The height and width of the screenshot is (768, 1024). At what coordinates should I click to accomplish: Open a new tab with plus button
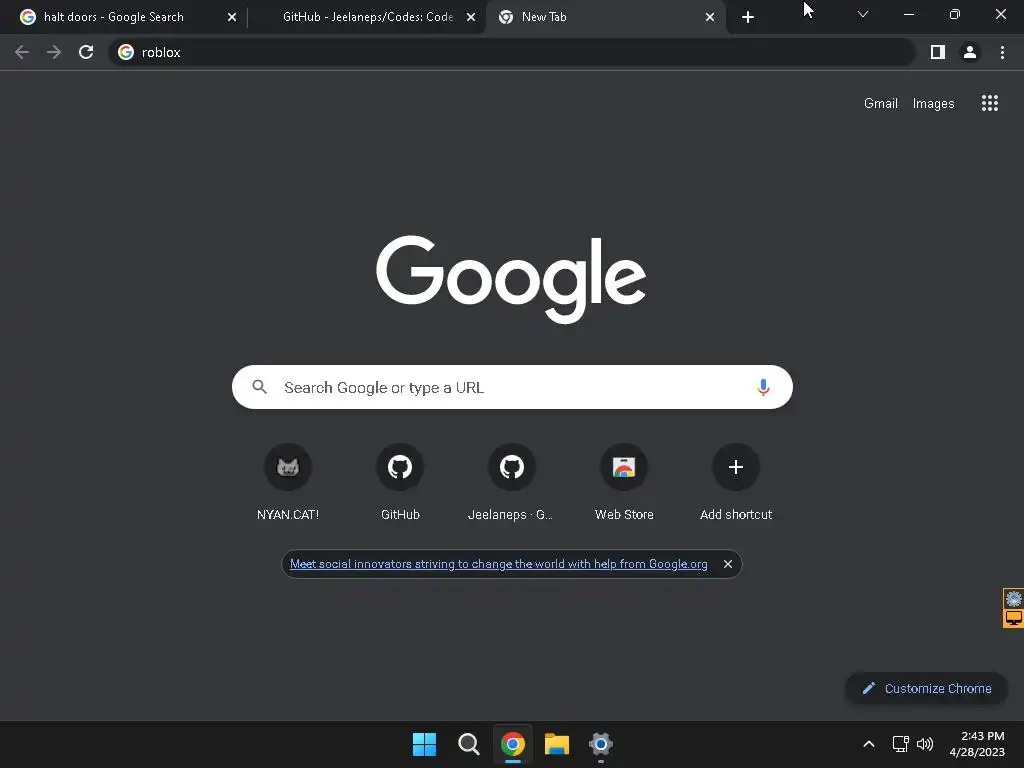[x=748, y=17]
